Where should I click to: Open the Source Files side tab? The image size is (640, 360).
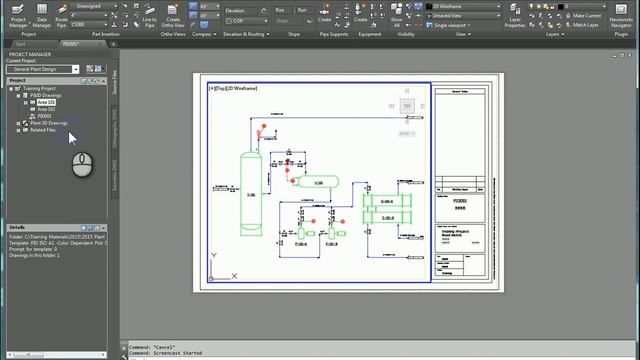pyautogui.click(x=115, y=83)
